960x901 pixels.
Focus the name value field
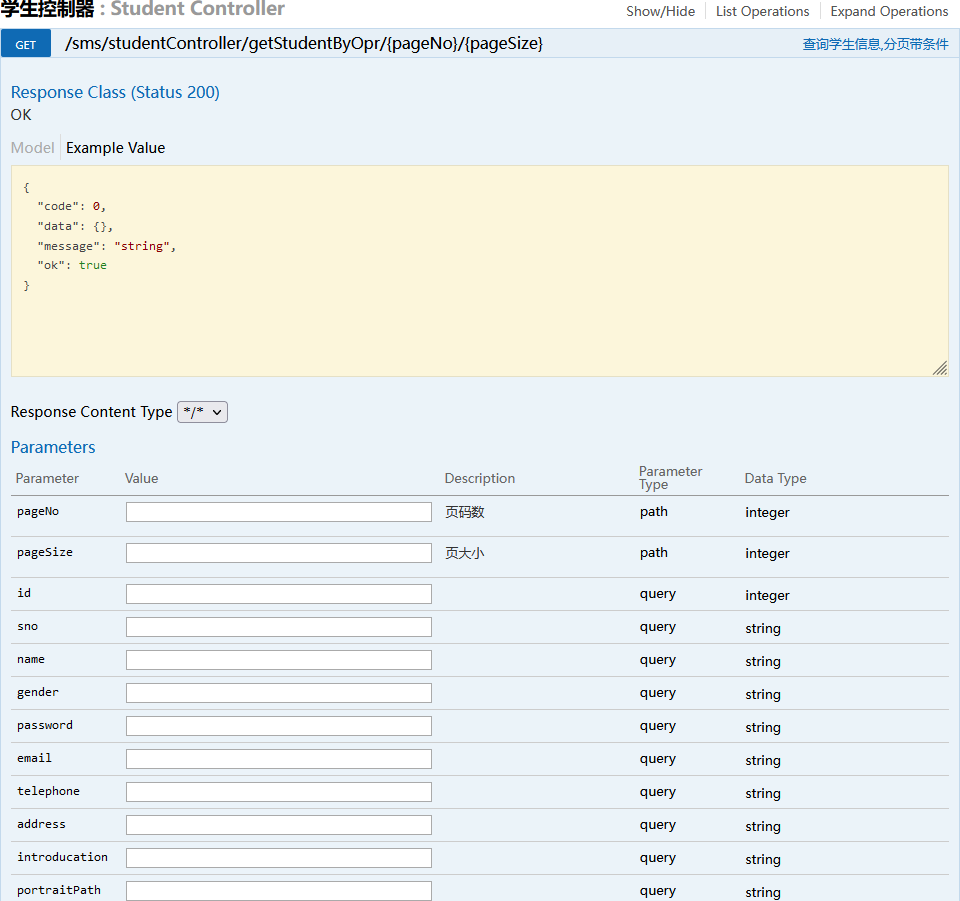coord(279,660)
